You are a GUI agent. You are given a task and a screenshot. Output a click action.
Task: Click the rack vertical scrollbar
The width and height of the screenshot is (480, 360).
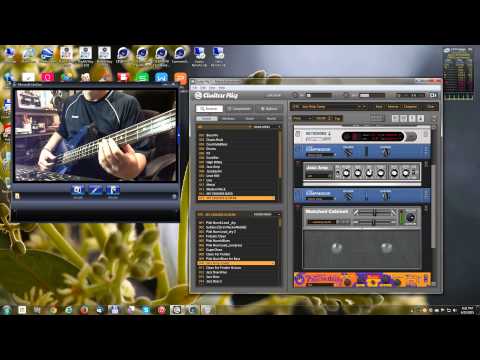pyautogui.click(x=433, y=205)
